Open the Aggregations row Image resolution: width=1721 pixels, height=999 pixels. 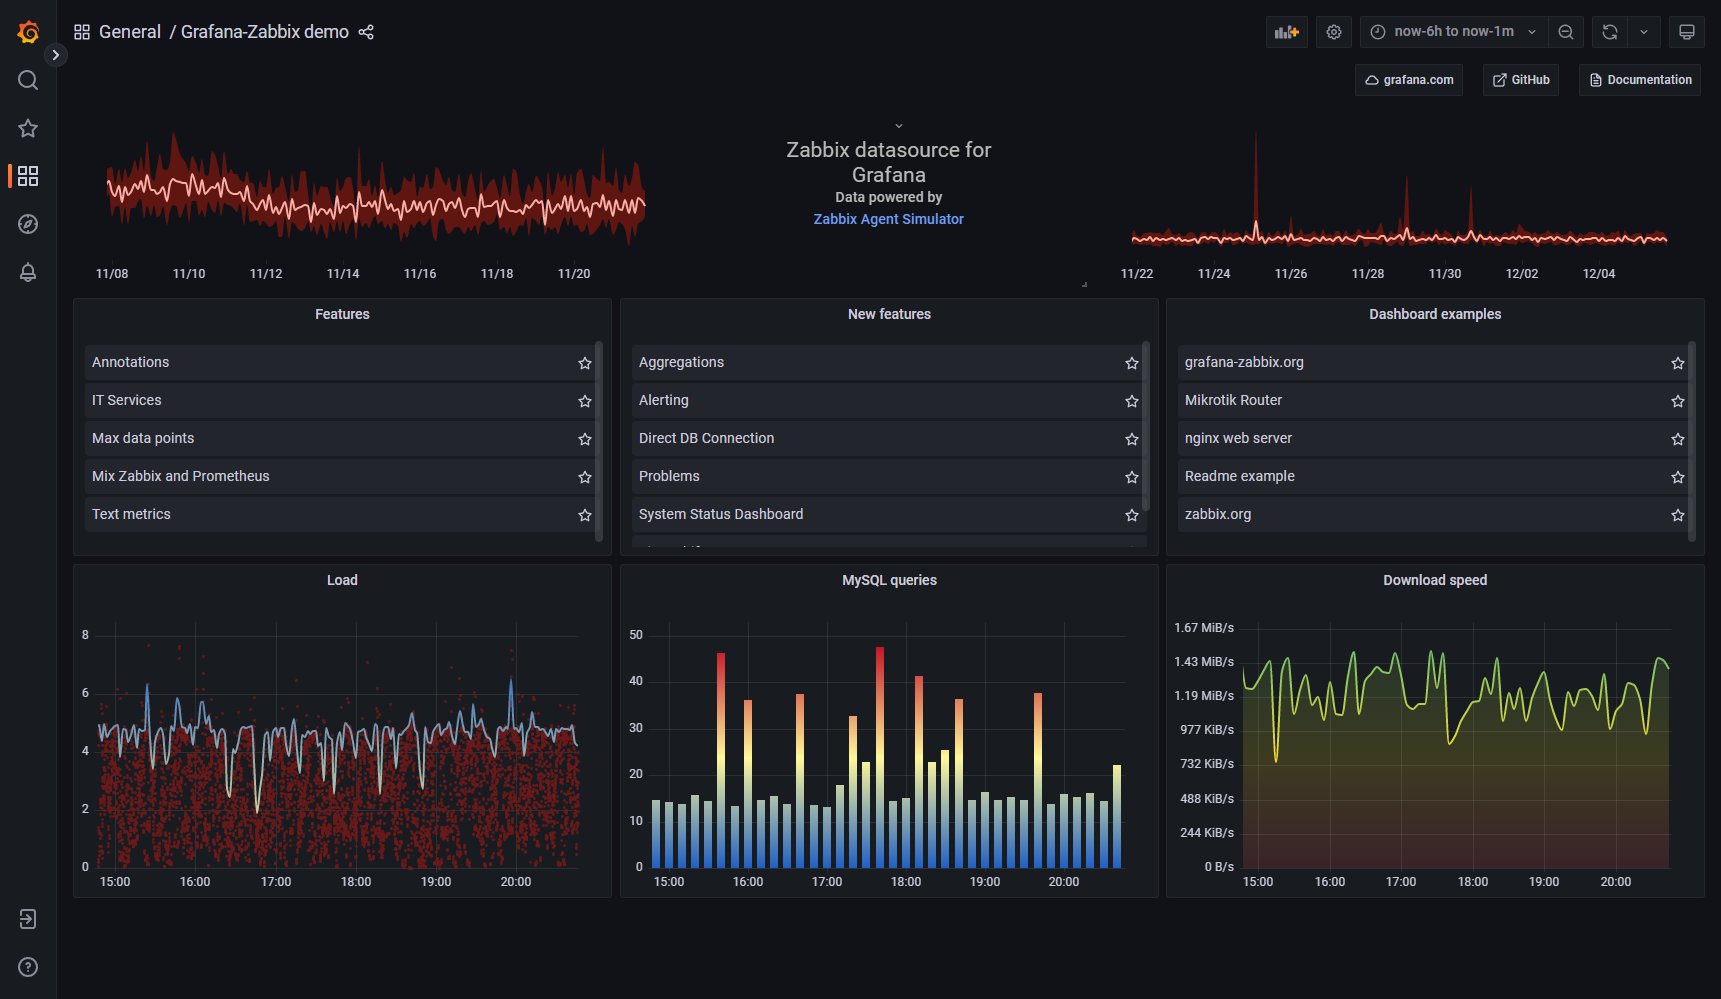887,363
